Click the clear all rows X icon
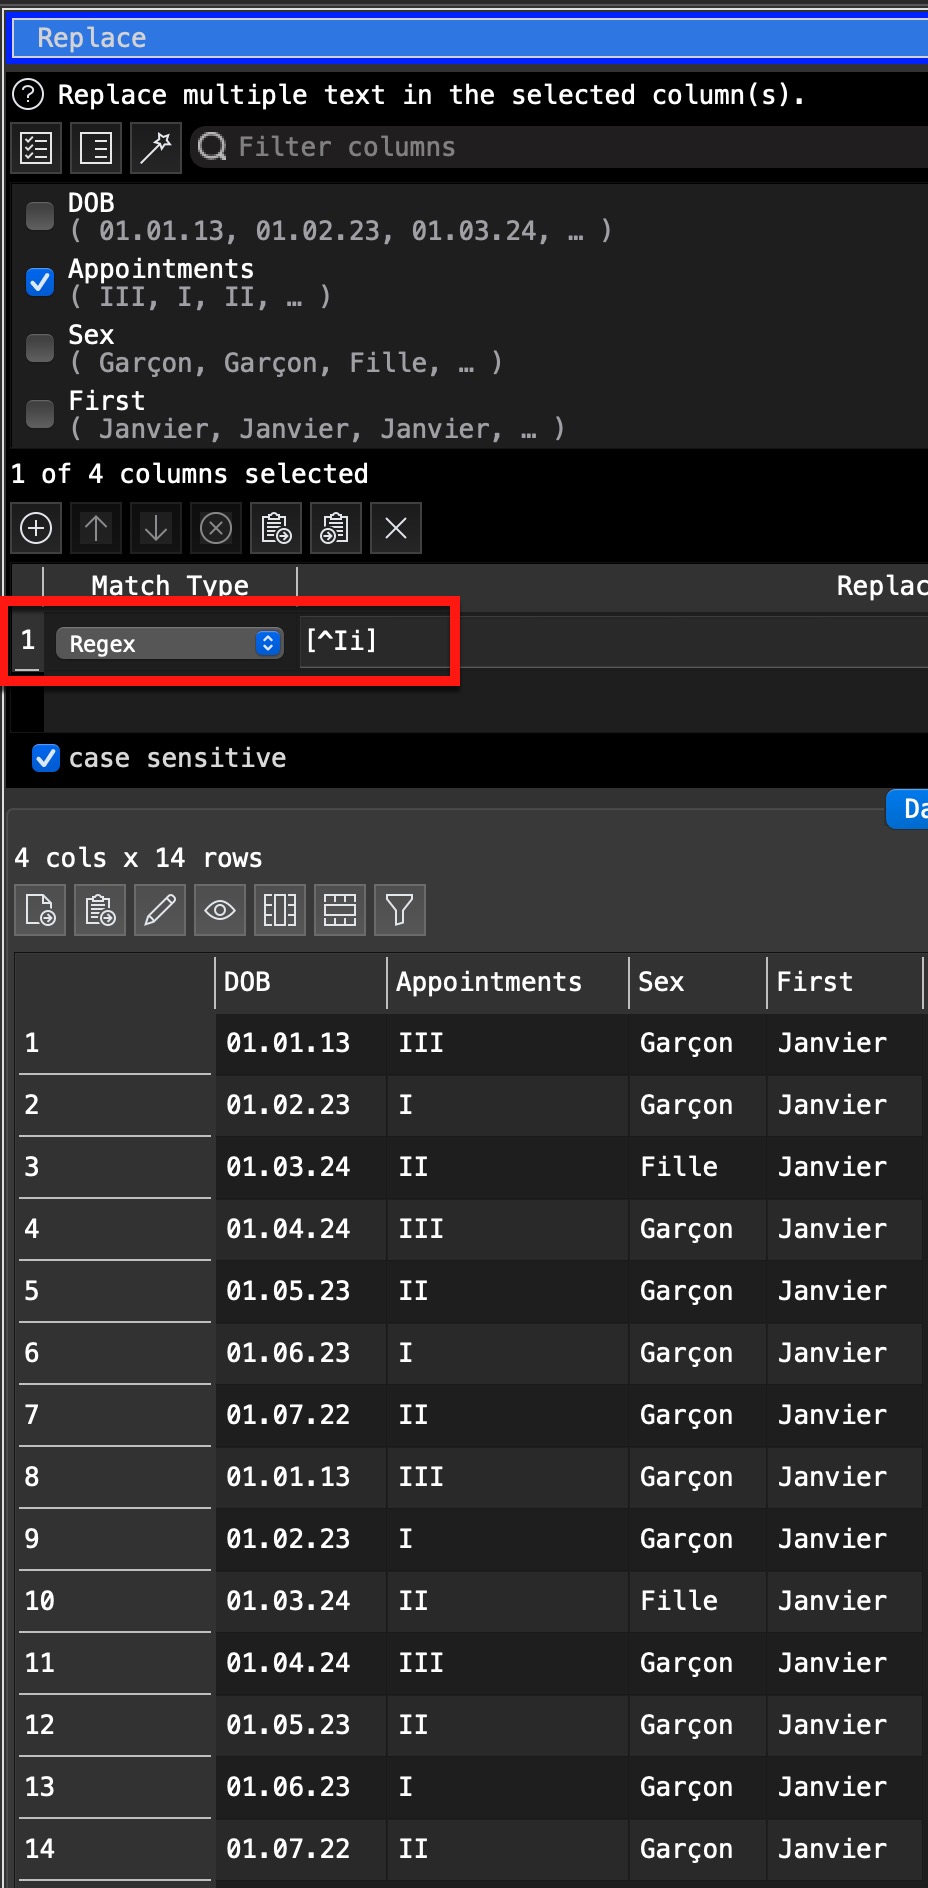Image resolution: width=928 pixels, height=1888 pixels. (396, 528)
